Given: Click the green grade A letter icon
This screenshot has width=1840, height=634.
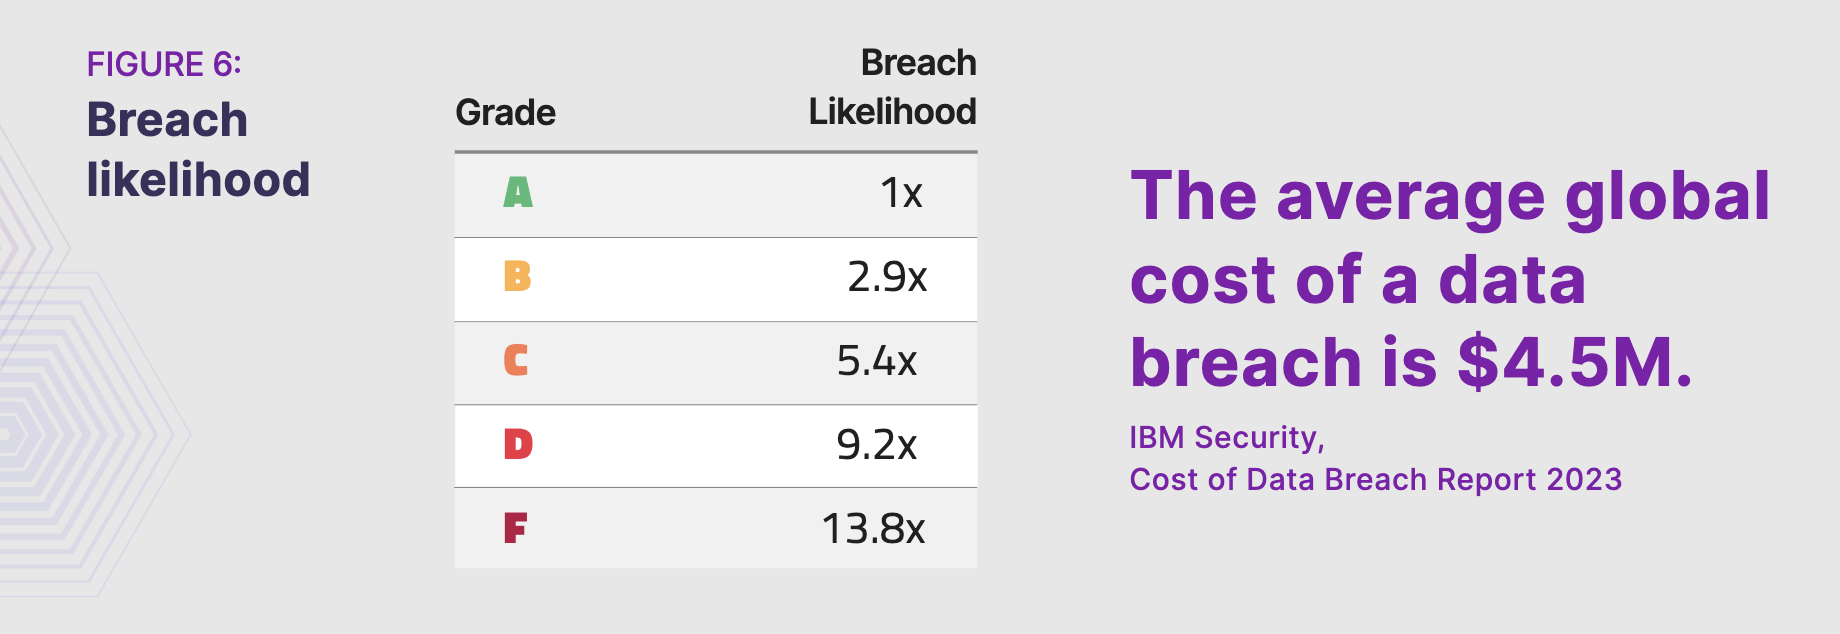Looking at the screenshot, I should tap(518, 192).
